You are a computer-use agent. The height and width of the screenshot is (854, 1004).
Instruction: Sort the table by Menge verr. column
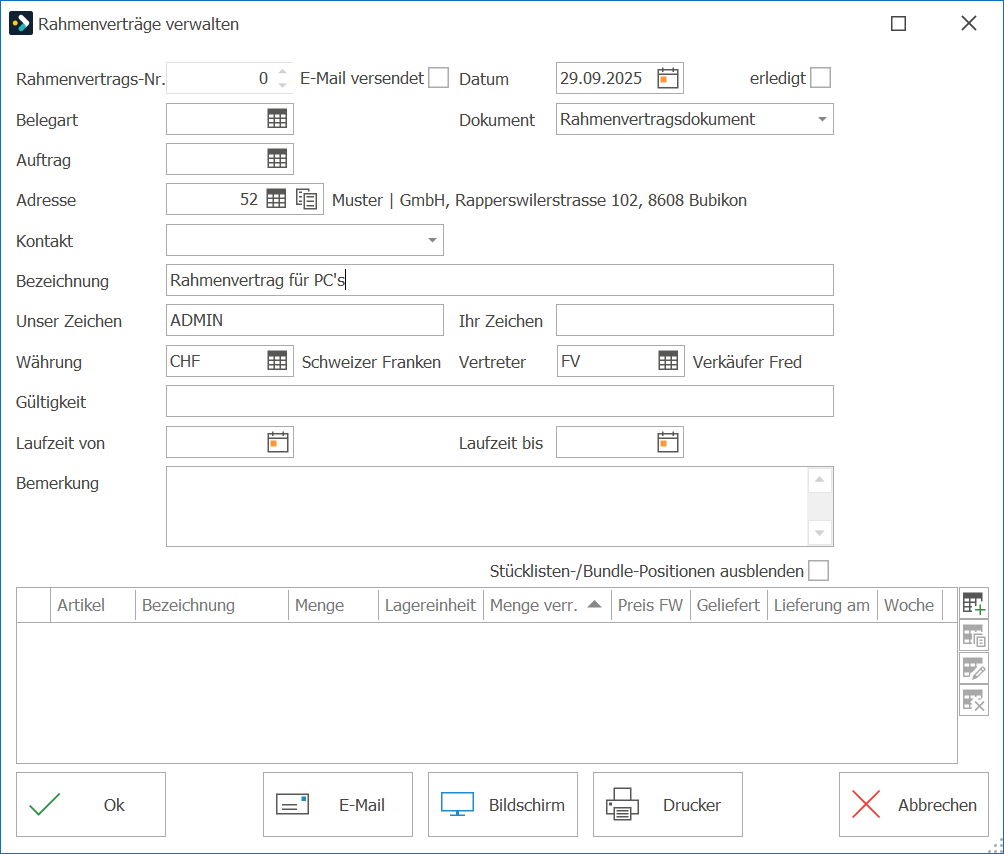point(545,605)
